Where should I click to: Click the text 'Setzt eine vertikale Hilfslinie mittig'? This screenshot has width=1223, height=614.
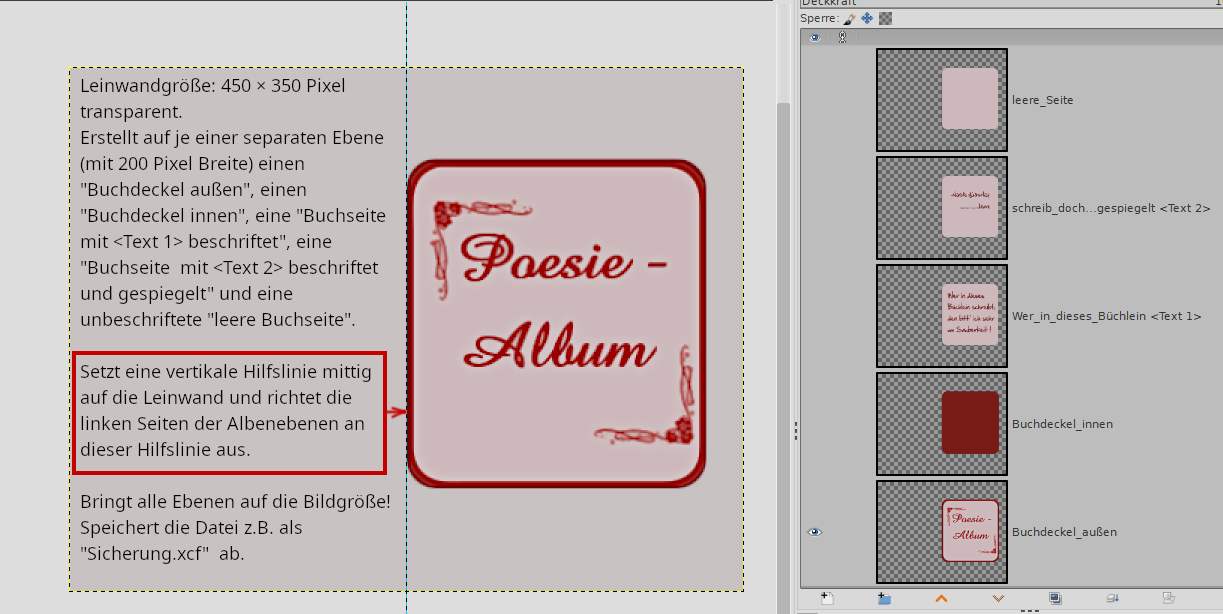tap(226, 372)
